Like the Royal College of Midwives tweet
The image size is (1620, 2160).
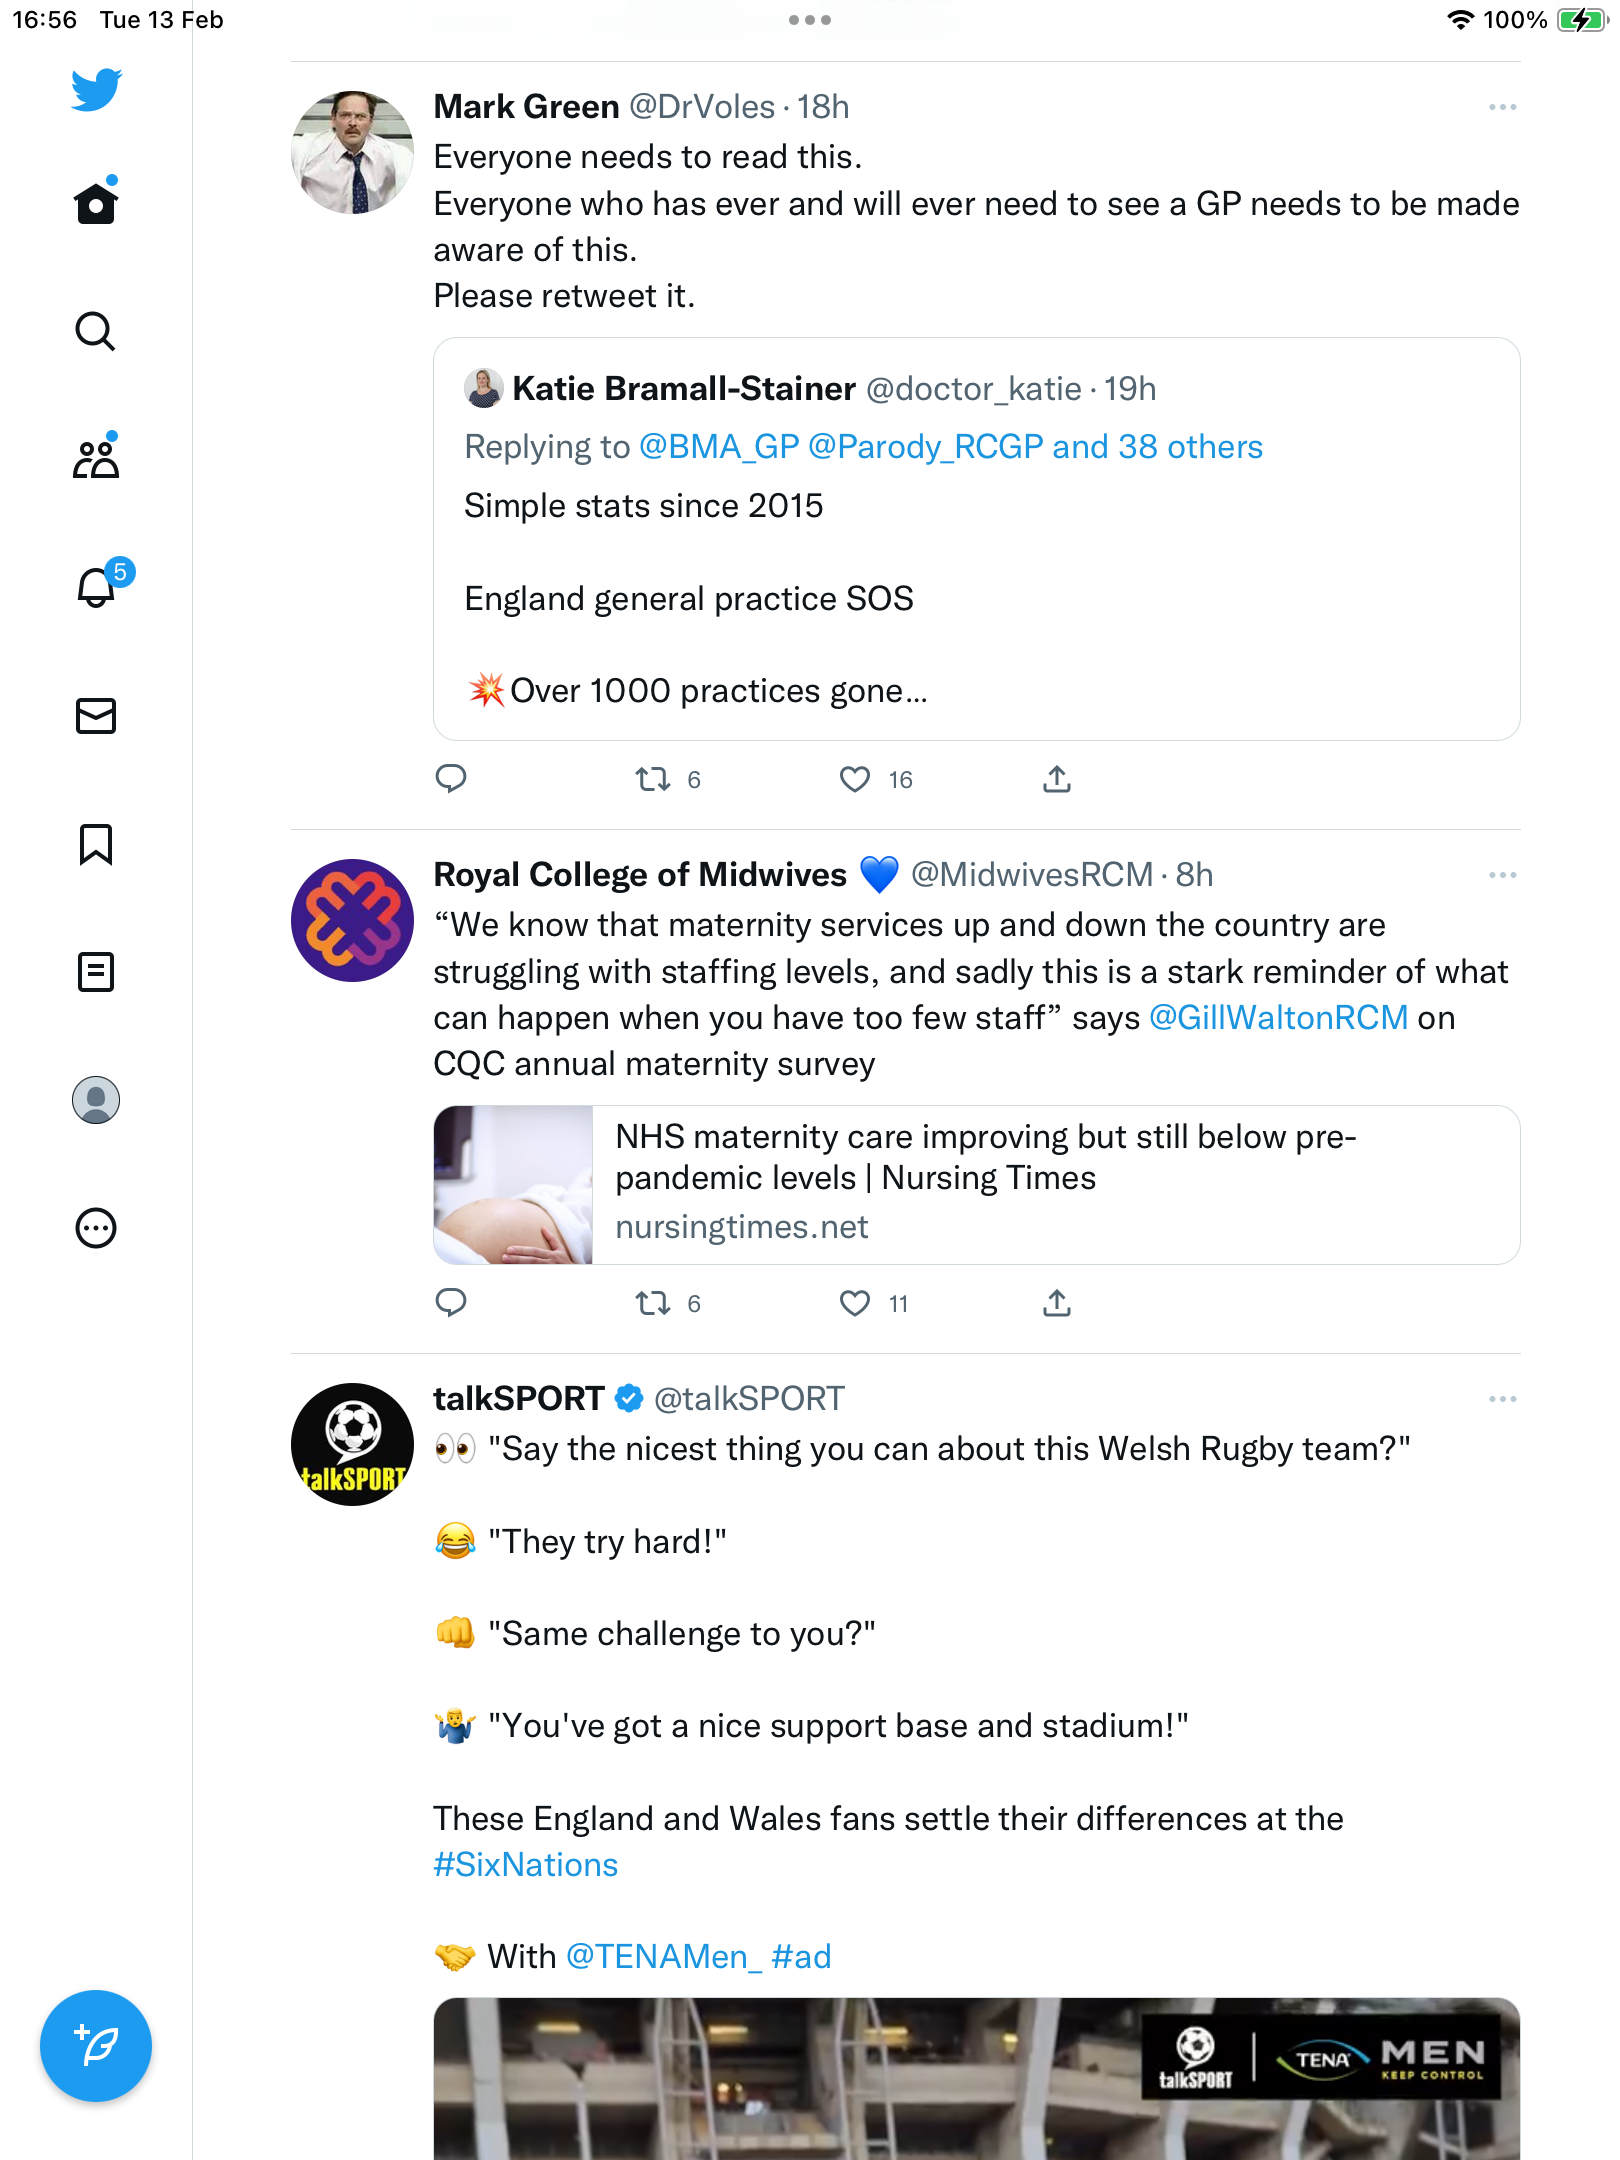[855, 1303]
